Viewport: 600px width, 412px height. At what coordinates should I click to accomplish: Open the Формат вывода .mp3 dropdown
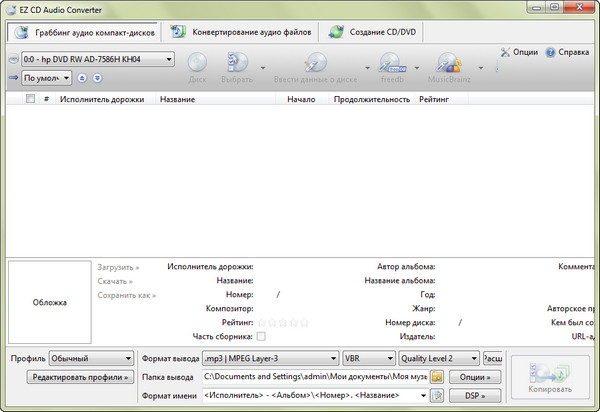point(271,358)
